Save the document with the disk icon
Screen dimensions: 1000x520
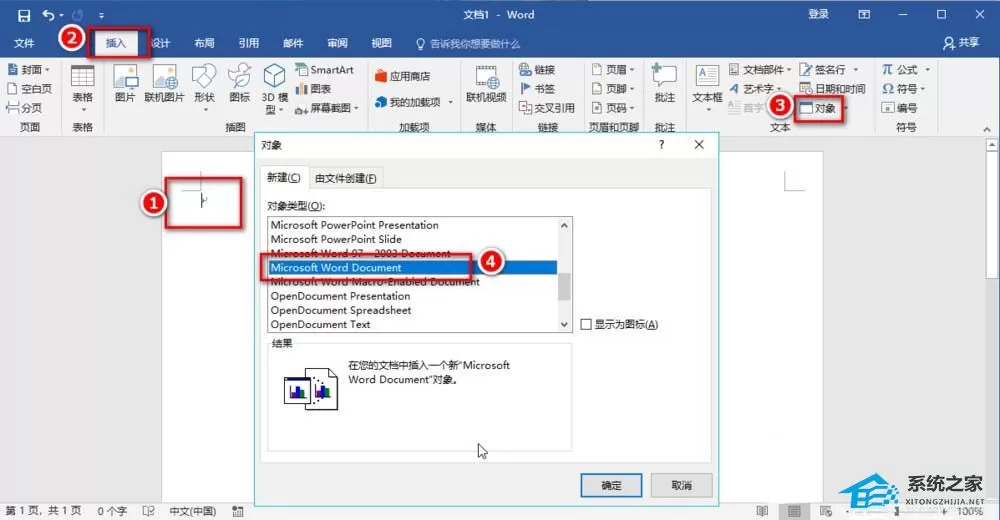(24, 15)
